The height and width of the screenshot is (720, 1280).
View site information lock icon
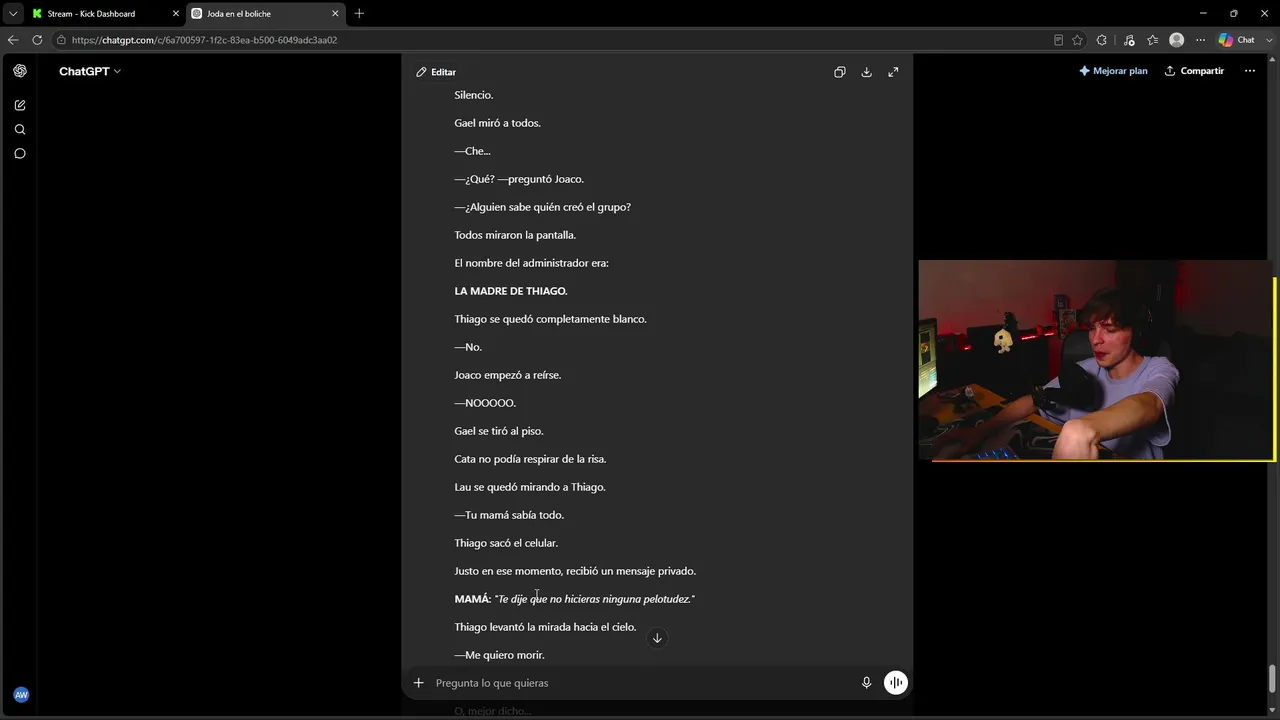coord(61,40)
